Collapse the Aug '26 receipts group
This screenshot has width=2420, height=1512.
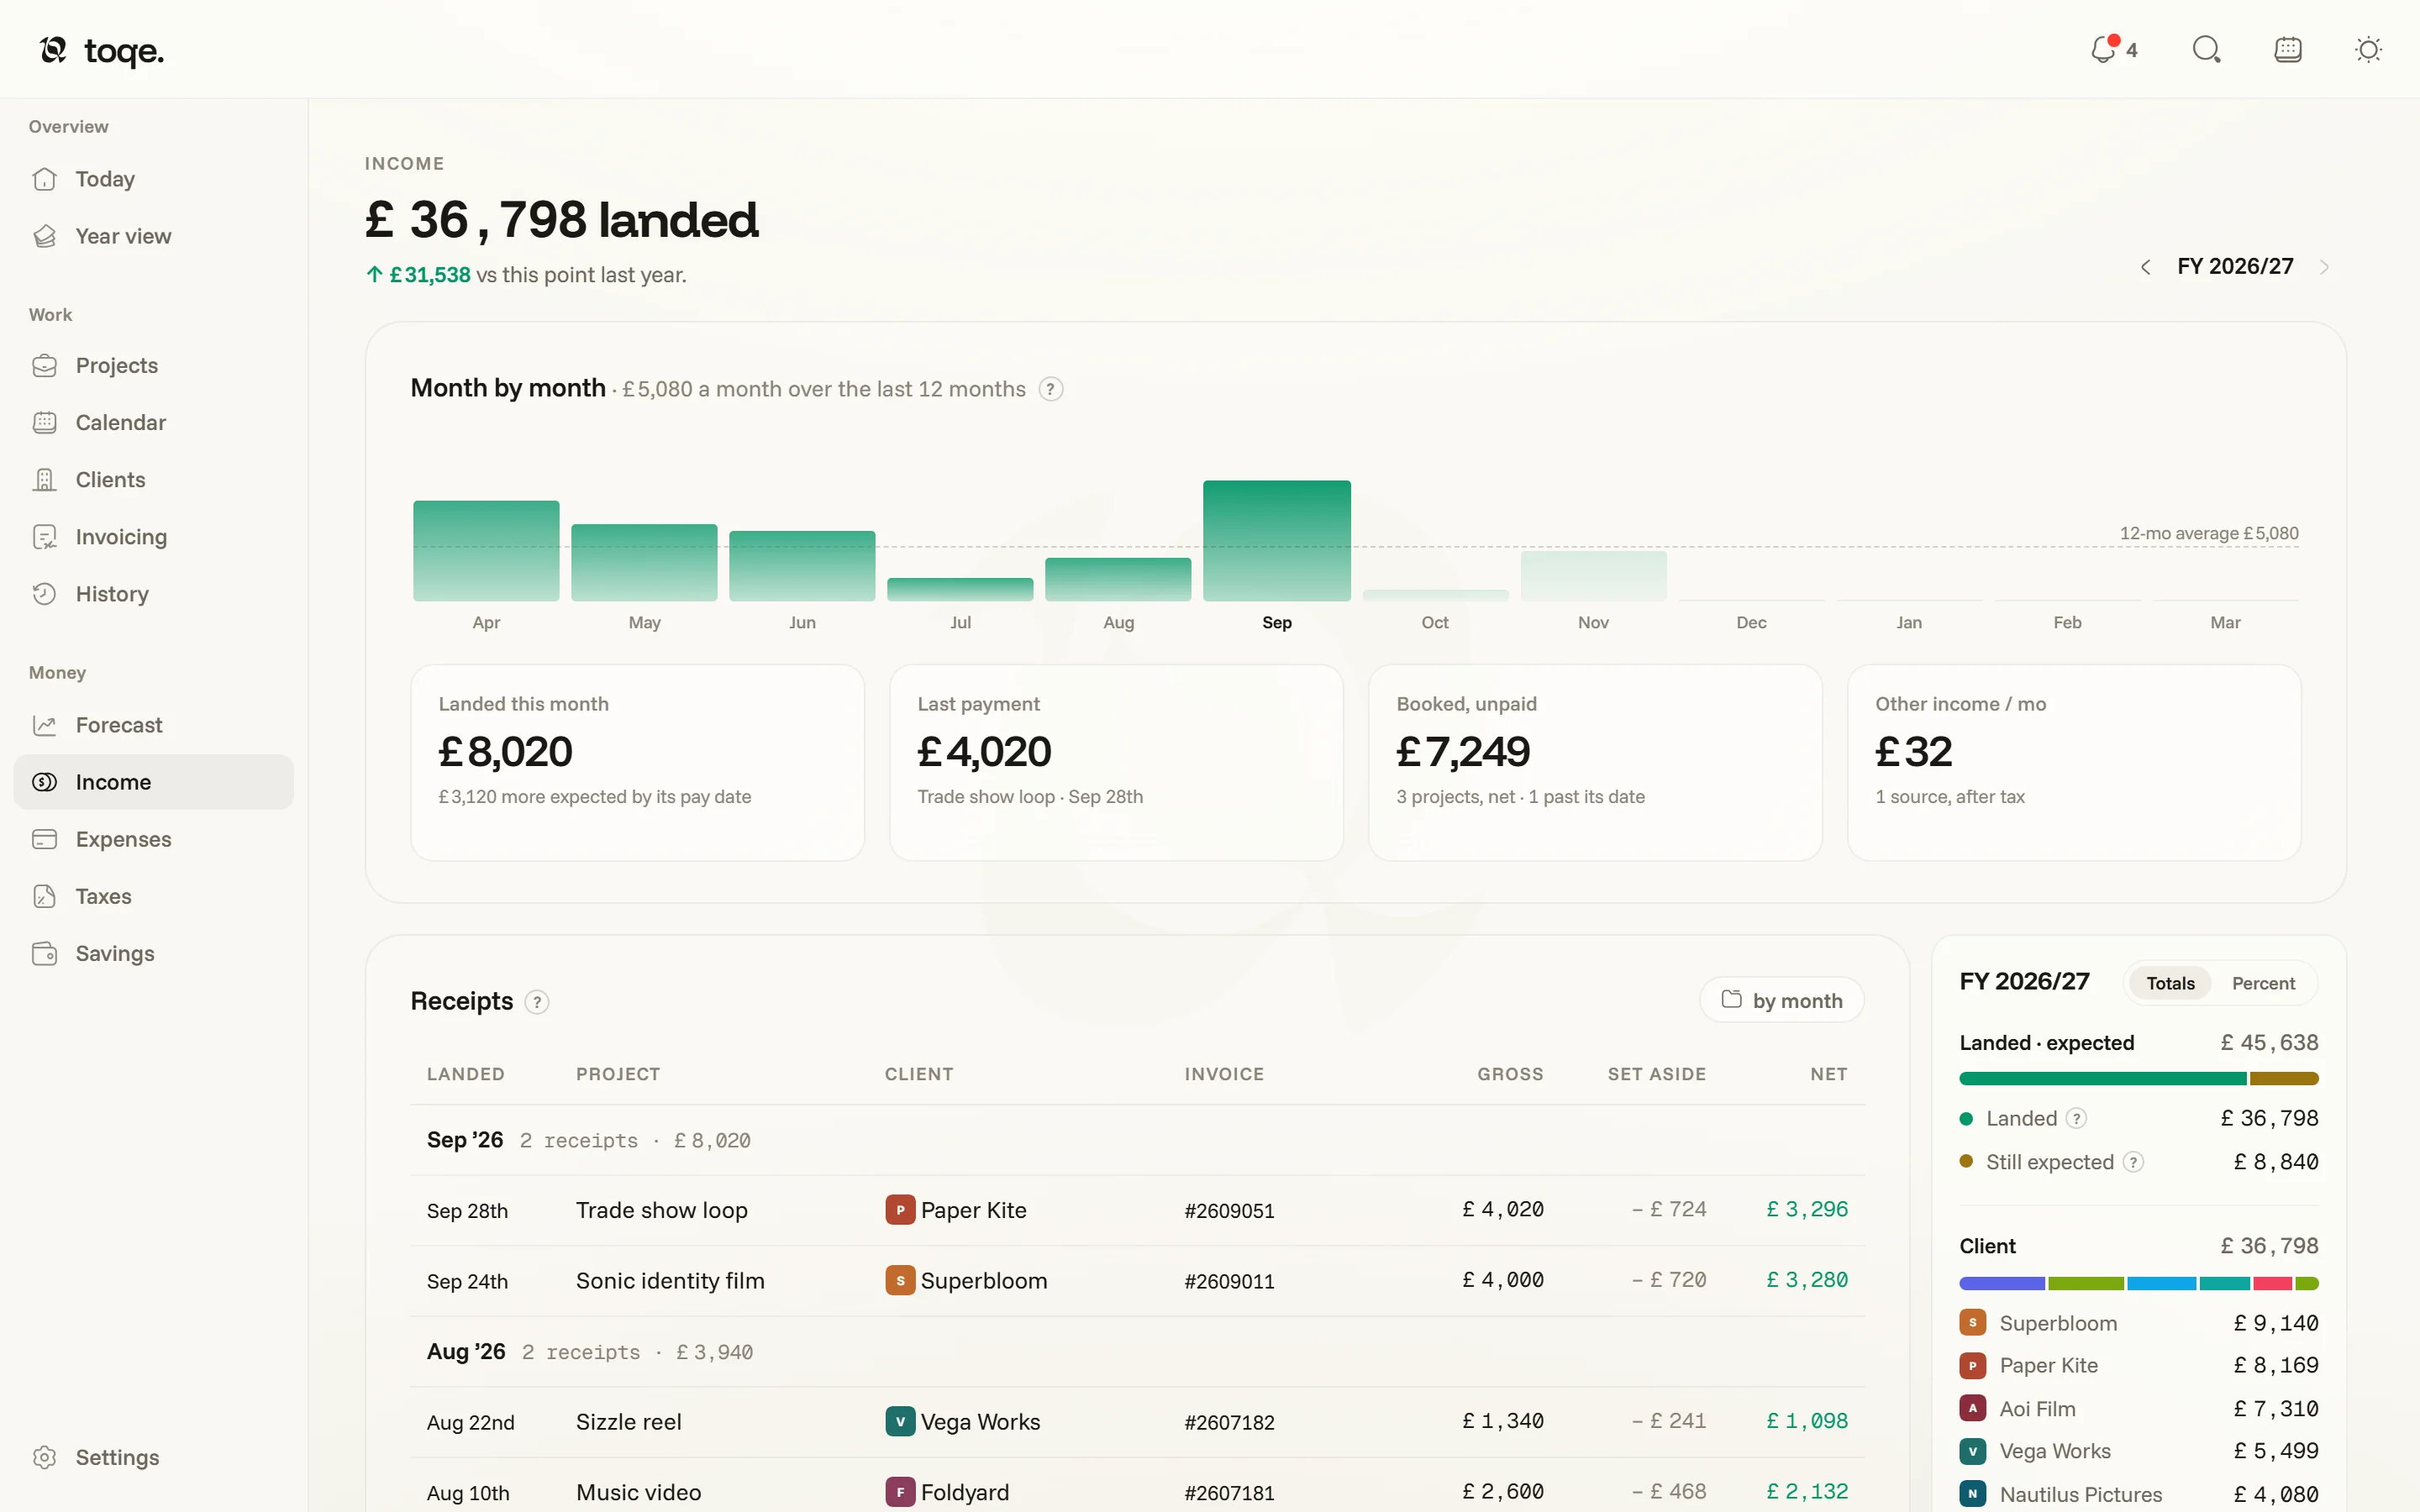[x=1137, y=1352]
